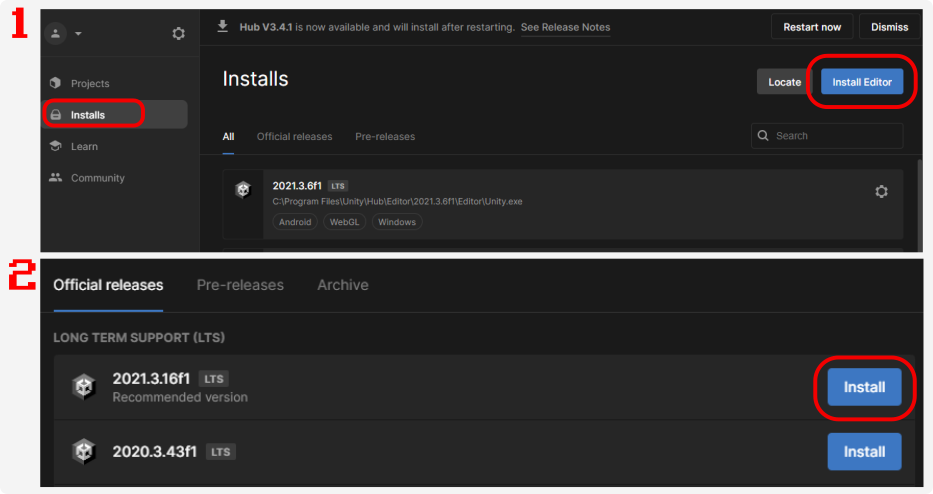This screenshot has width=933, height=494.
Task: Click the LONG TERM SUPPORT (LTS) heading
Action: coord(139,338)
